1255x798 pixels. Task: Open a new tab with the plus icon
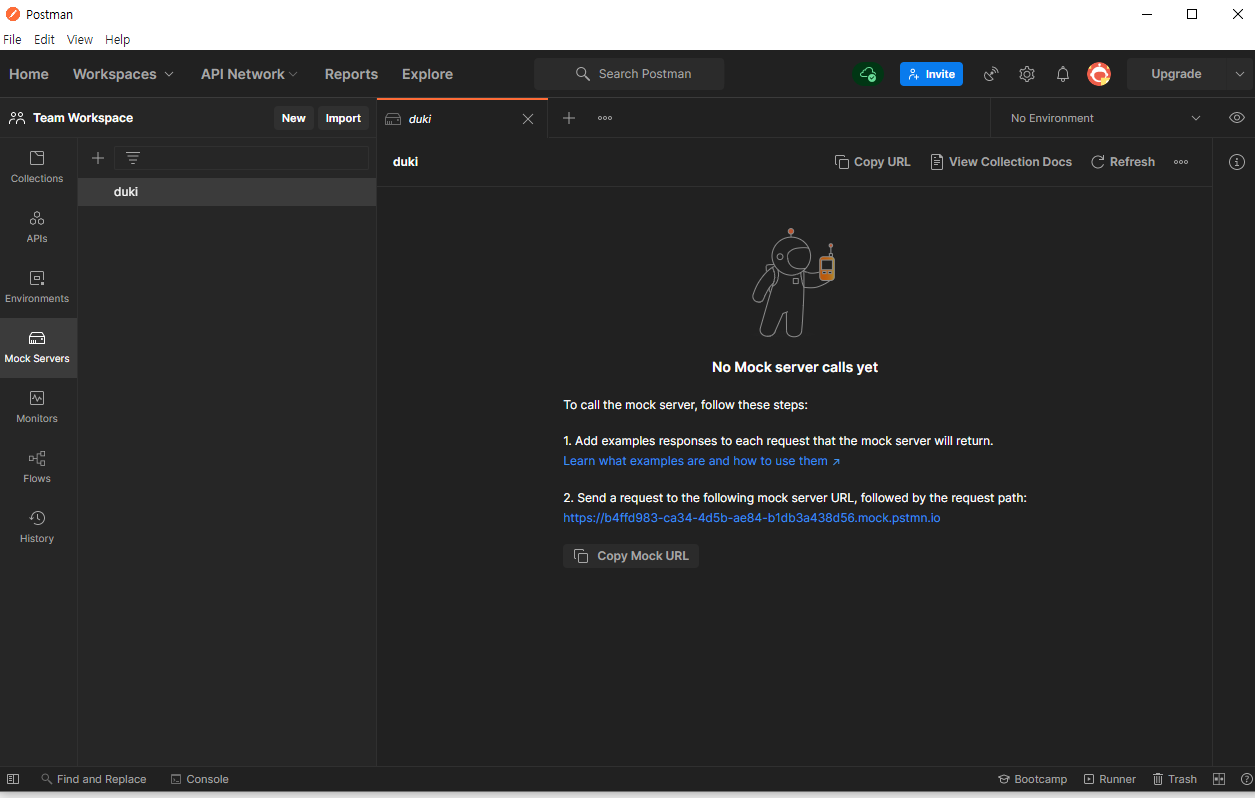click(569, 118)
